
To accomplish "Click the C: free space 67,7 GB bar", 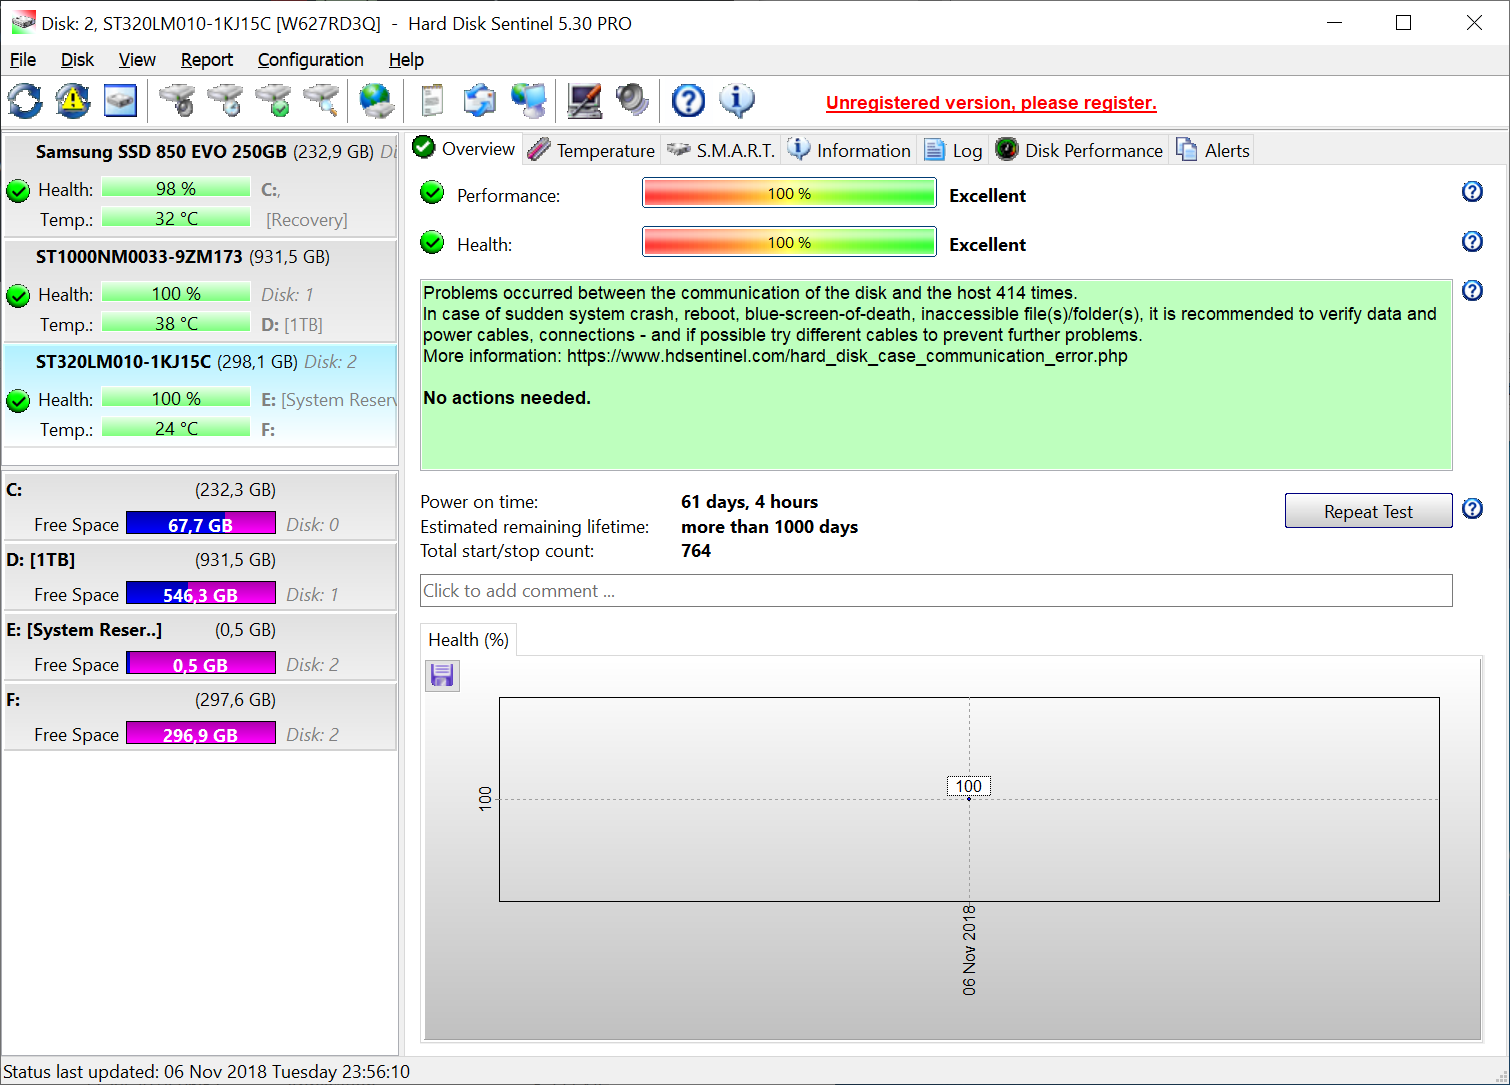I will coord(201,524).
